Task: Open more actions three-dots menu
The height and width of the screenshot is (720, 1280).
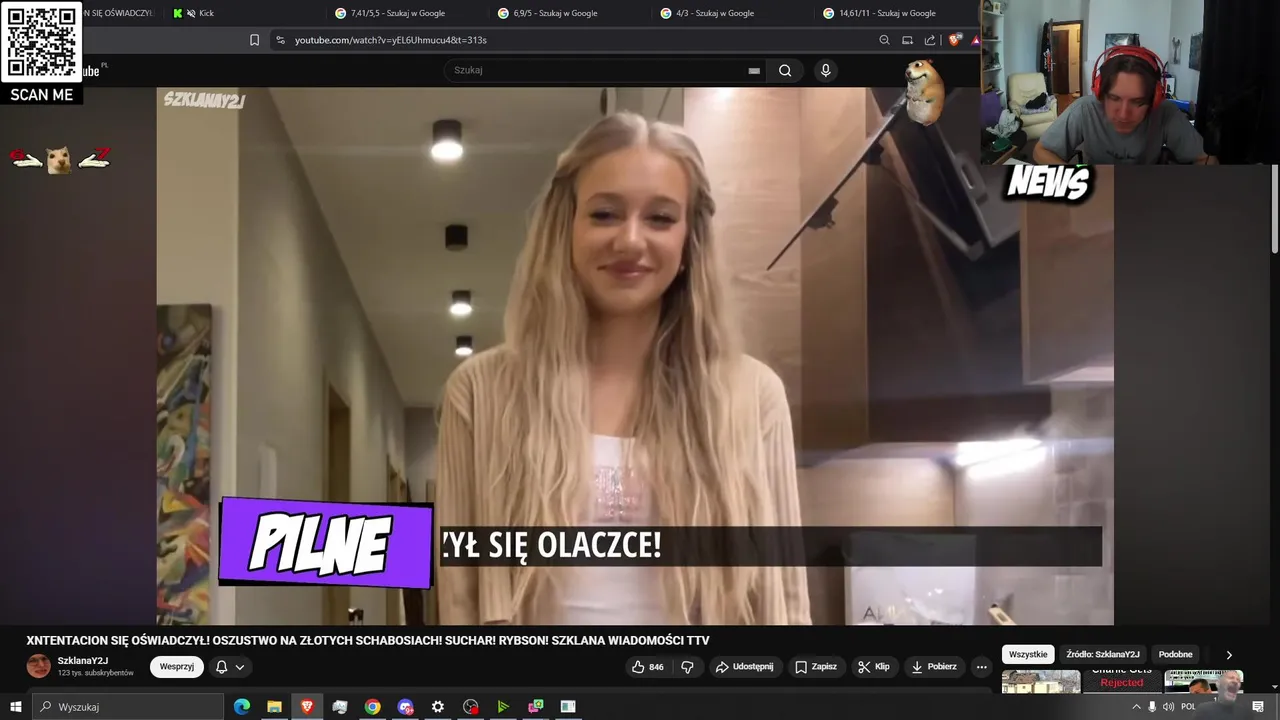Action: pyautogui.click(x=981, y=667)
